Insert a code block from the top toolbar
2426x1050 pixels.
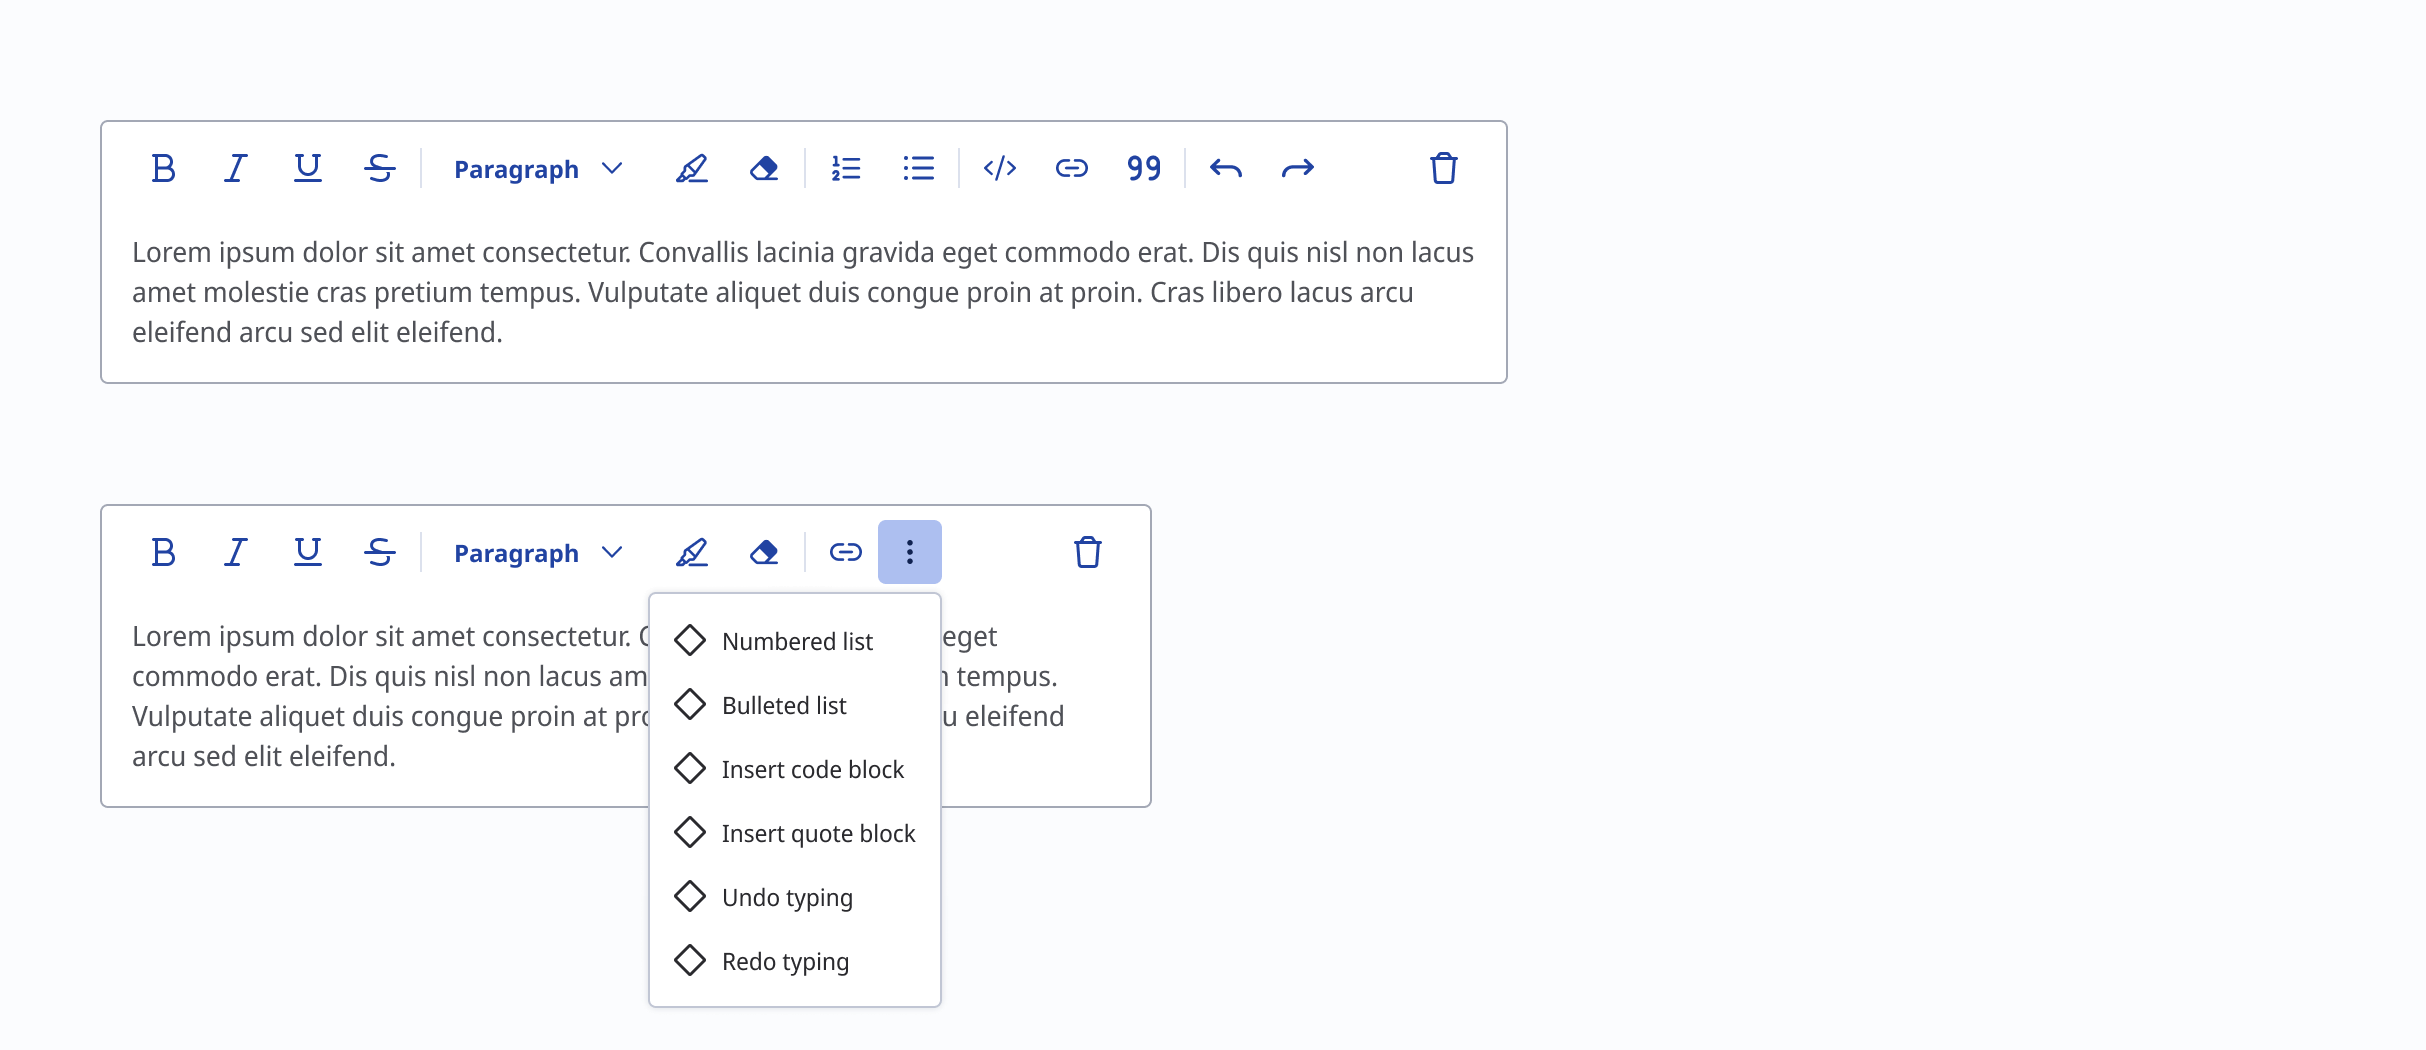coord(999,168)
